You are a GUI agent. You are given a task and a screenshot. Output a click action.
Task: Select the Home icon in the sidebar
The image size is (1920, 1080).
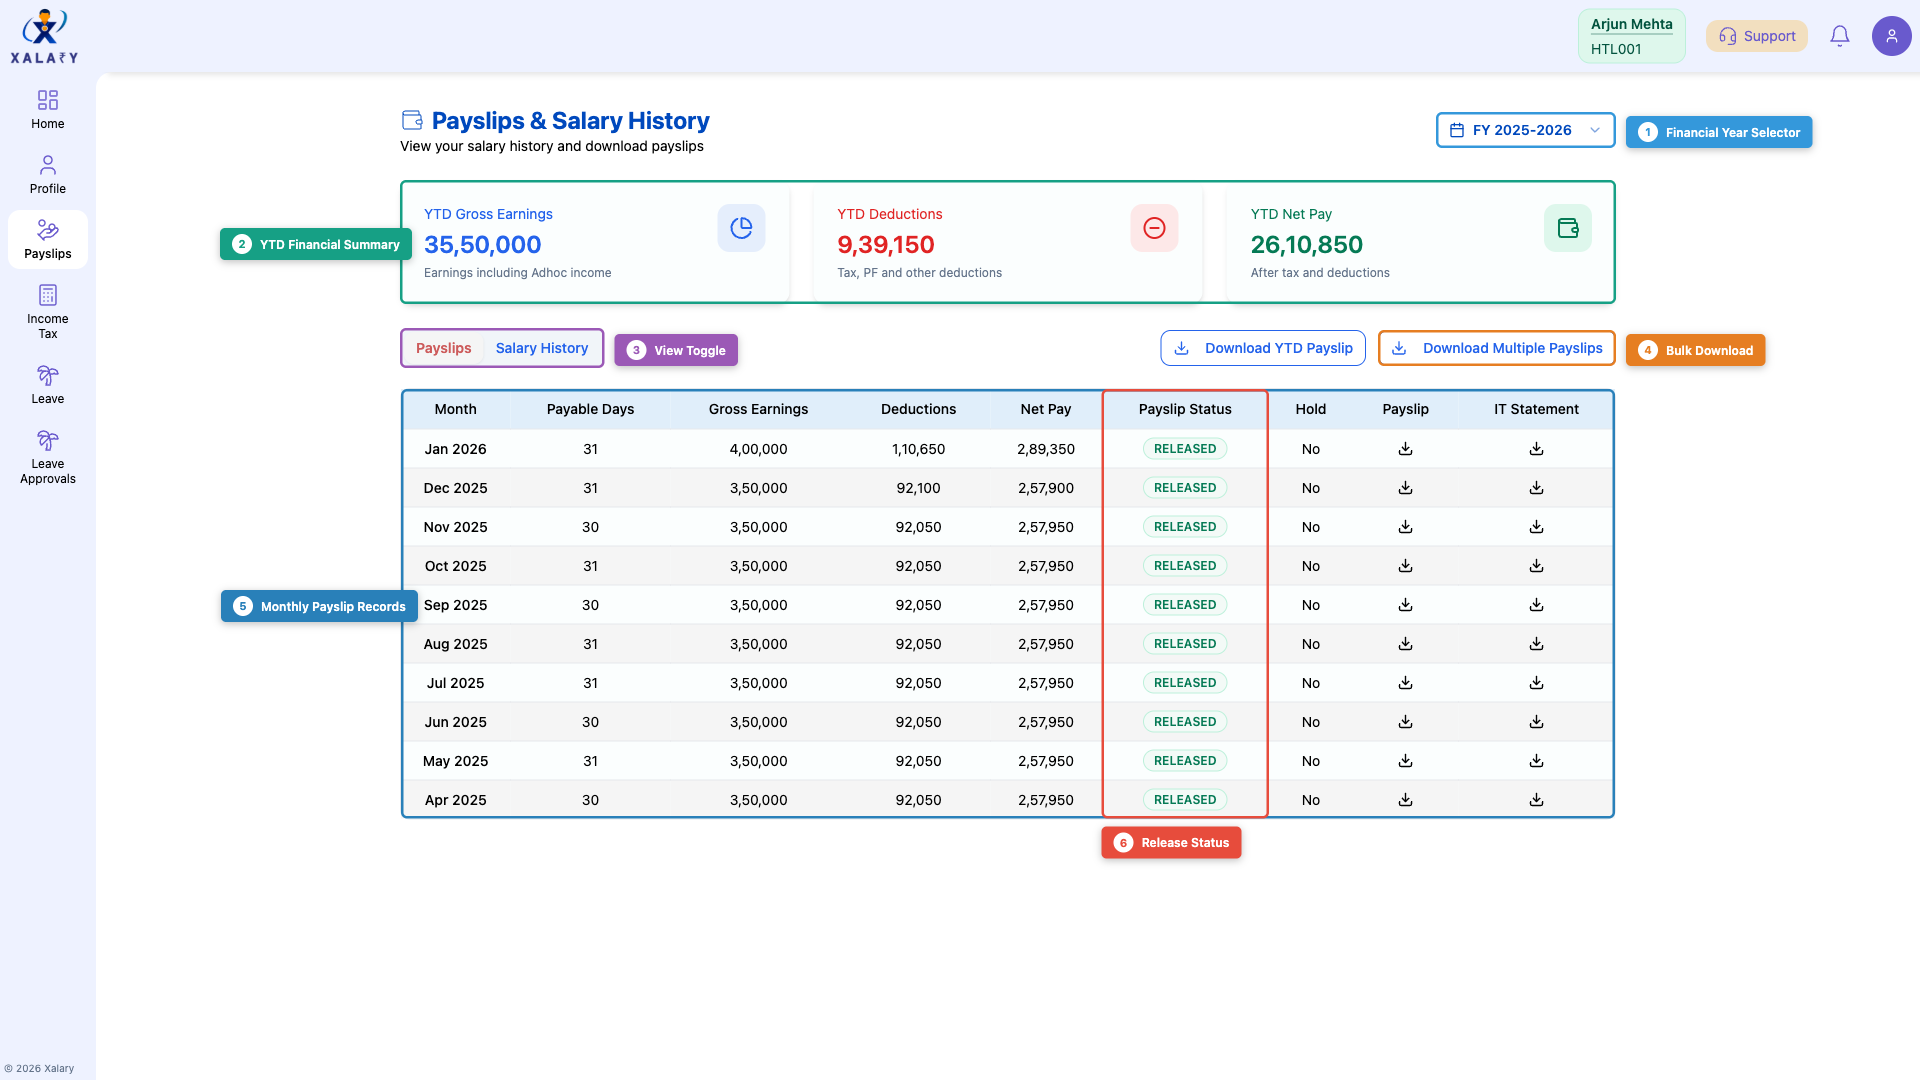click(x=47, y=110)
